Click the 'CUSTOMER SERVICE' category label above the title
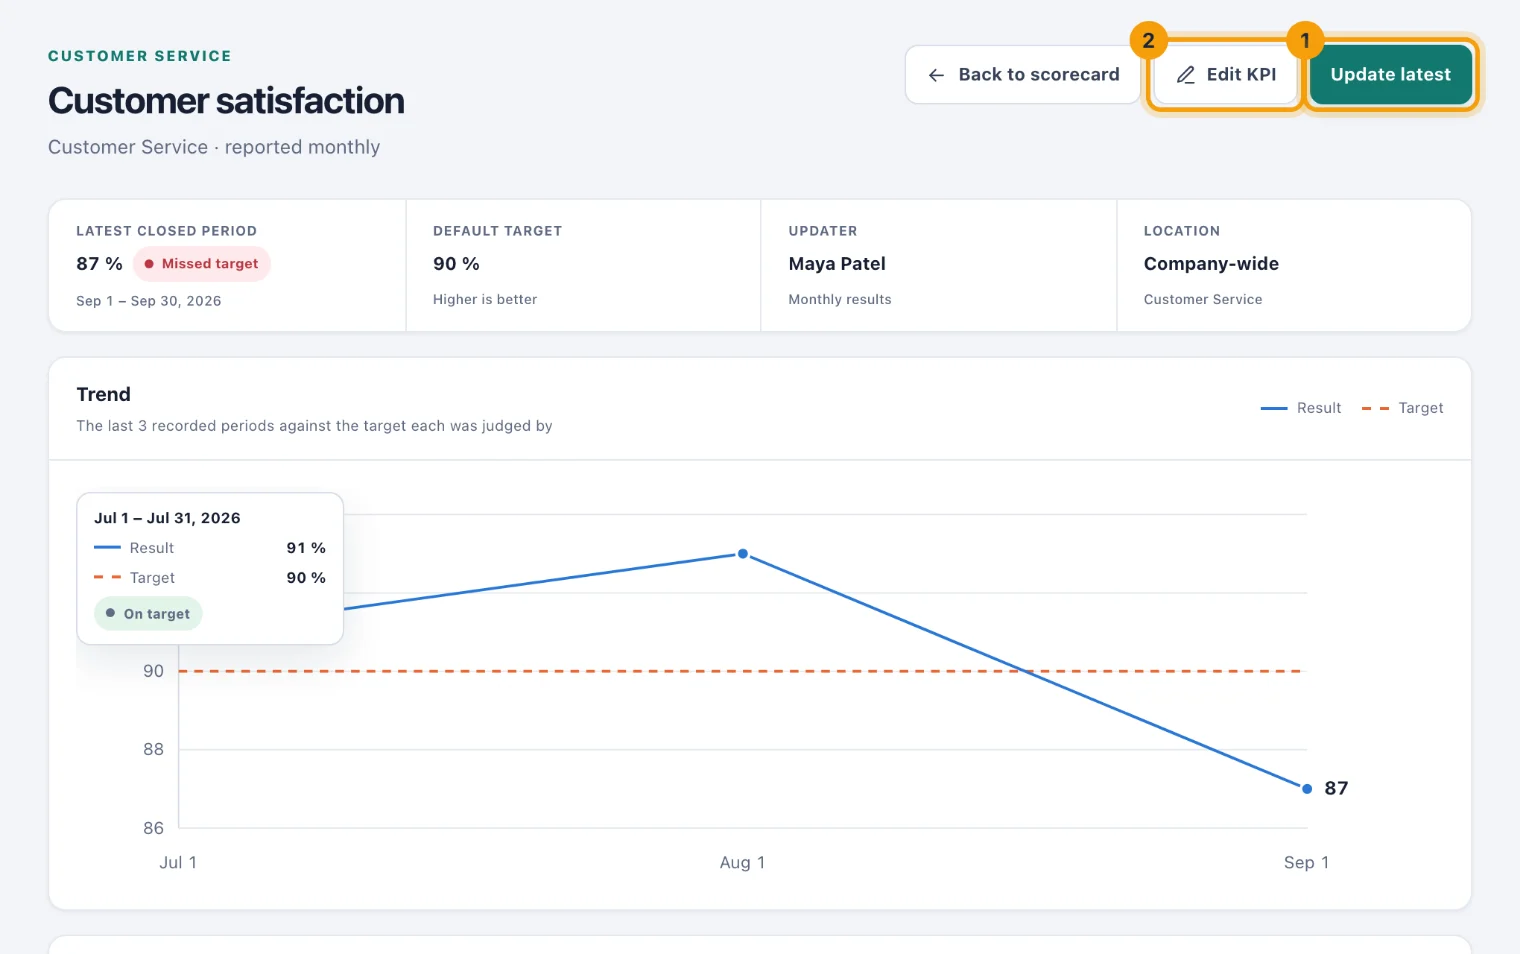The height and width of the screenshot is (954, 1520). 140,56
